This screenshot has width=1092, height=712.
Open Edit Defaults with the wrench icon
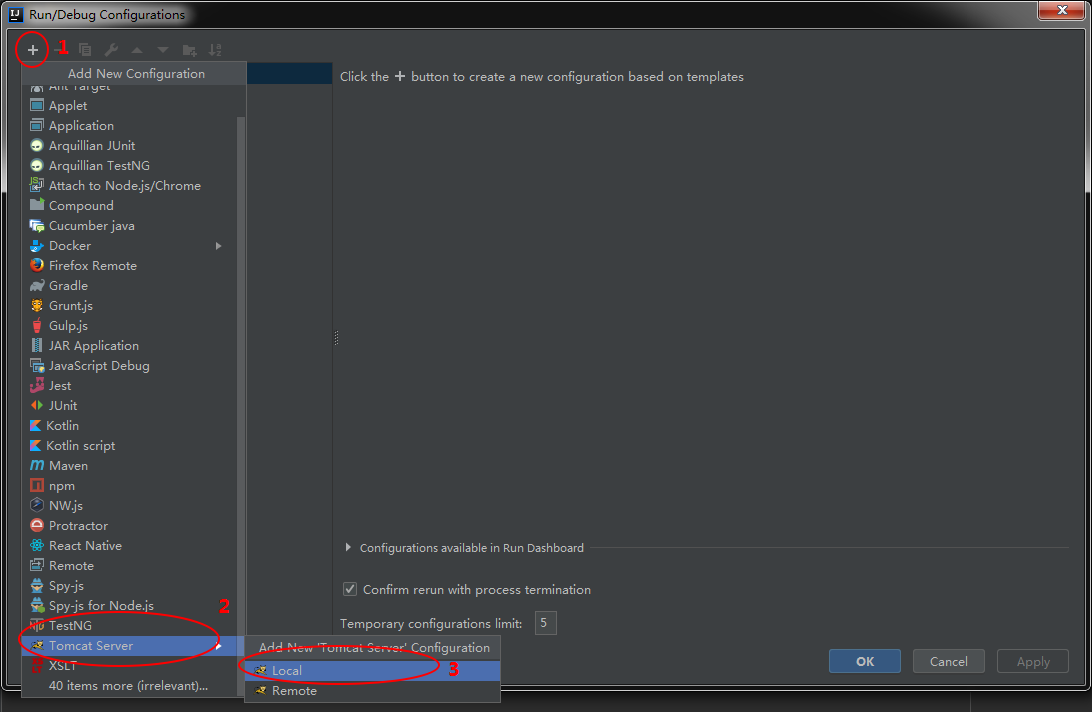(x=111, y=49)
